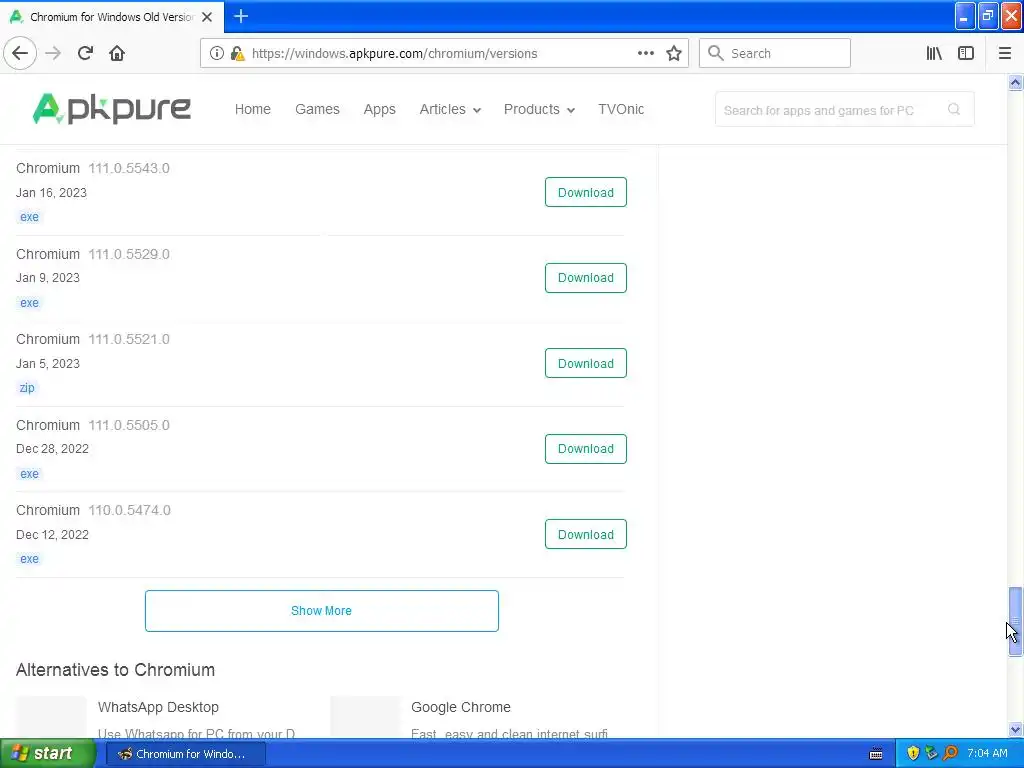Download Chromium 111.0.5543.0

[x=586, y=192]
